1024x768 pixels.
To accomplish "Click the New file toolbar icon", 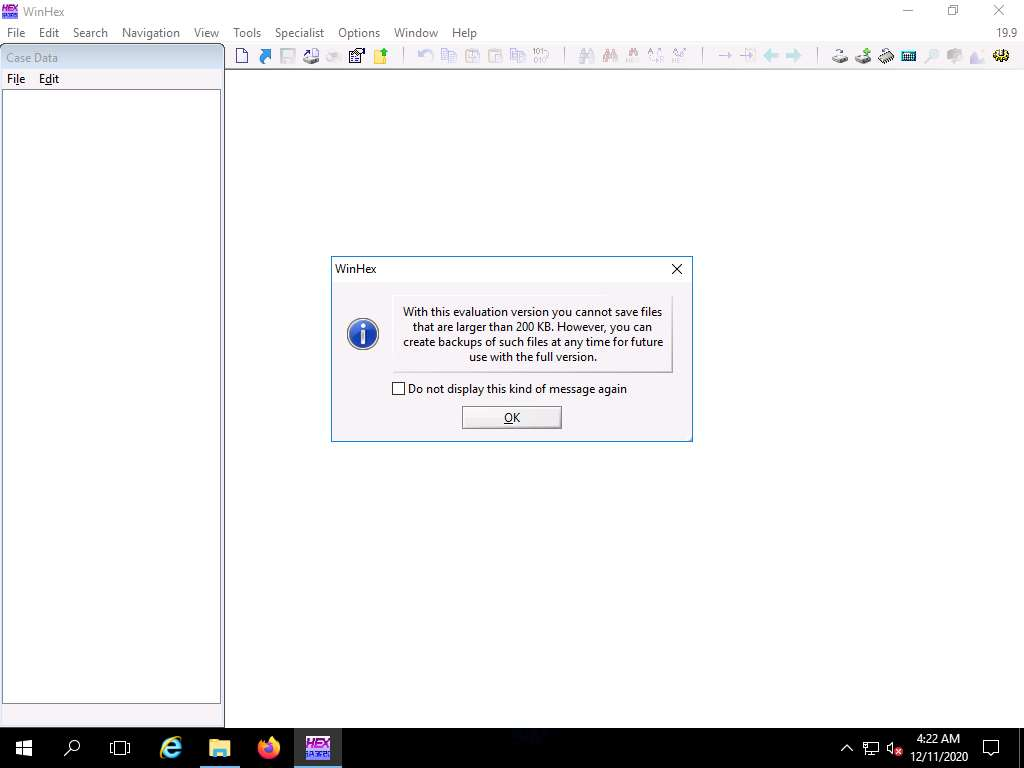I will pos(242,56).
